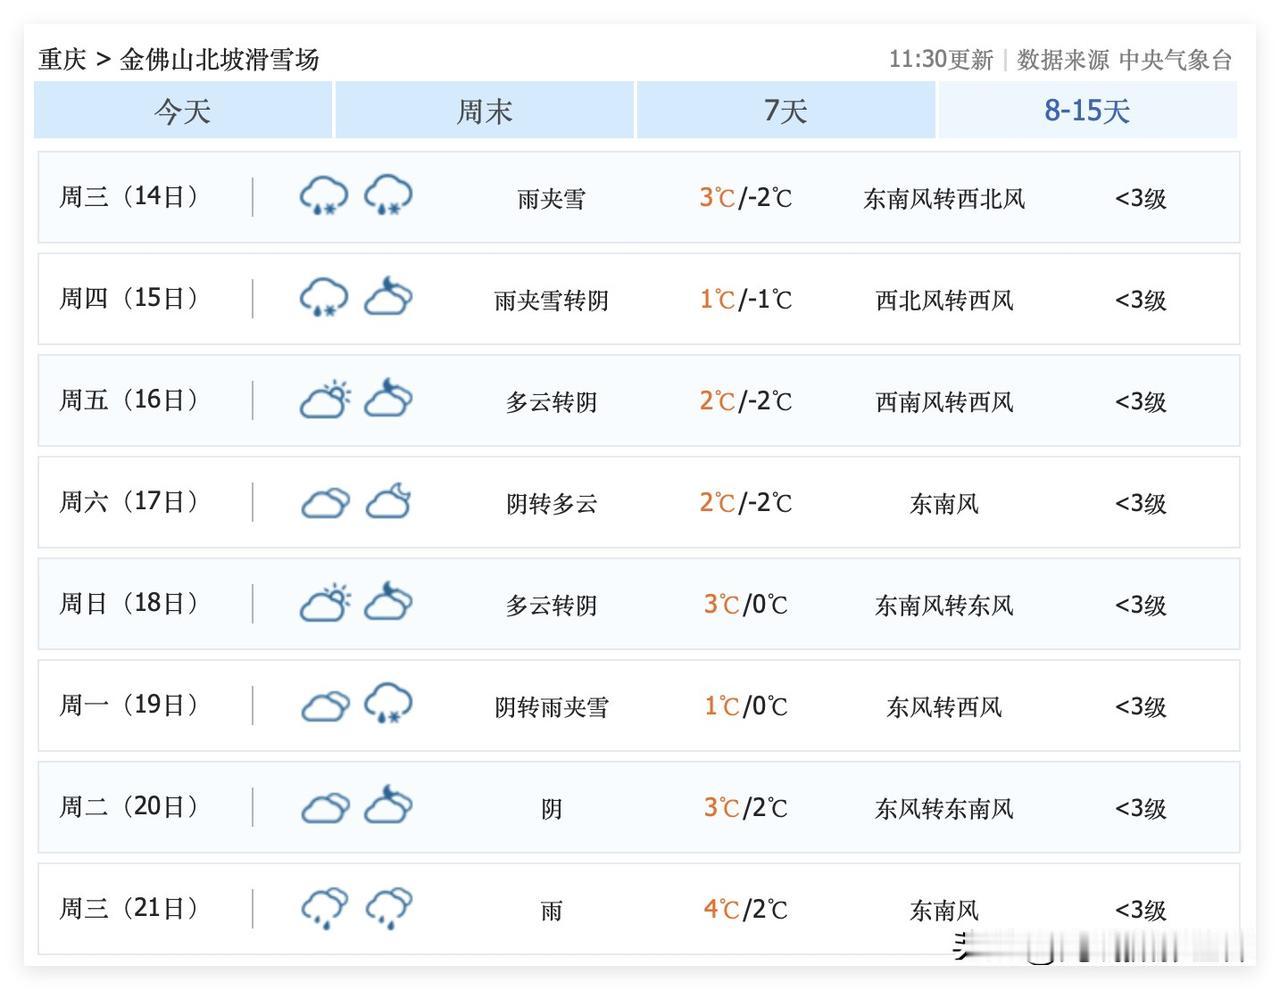The width and height of the screenshot is (1280, 990).
Task: Click the 金佛山北坡滑雪场 location link
Action: [220, 60]
